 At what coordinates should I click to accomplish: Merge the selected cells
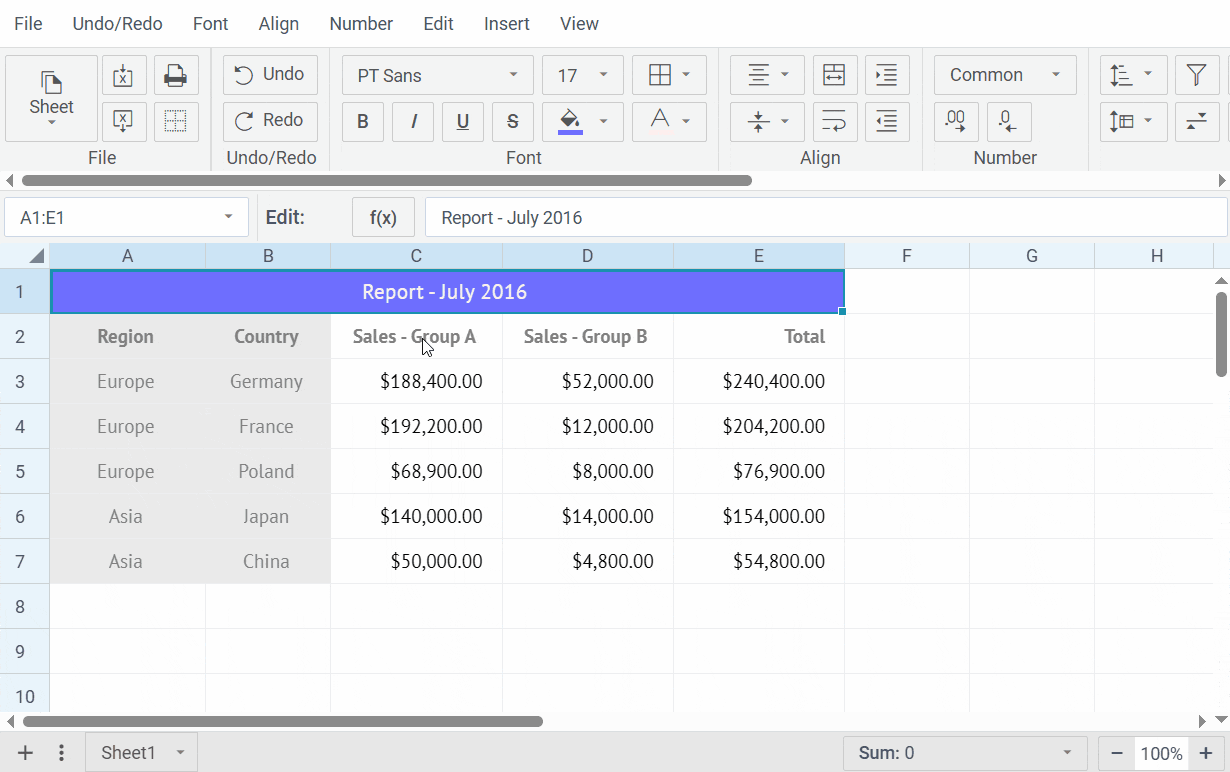[835, 75]
